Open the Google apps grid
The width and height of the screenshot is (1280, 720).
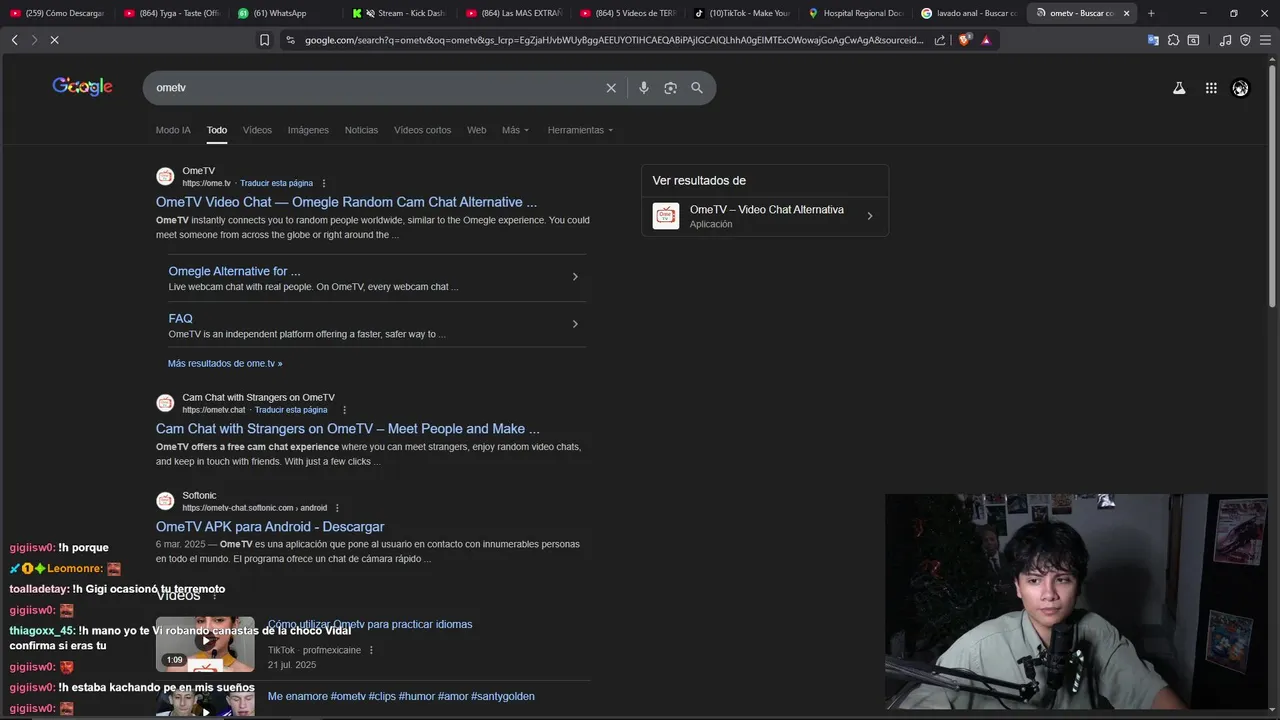coord(1211,88)
